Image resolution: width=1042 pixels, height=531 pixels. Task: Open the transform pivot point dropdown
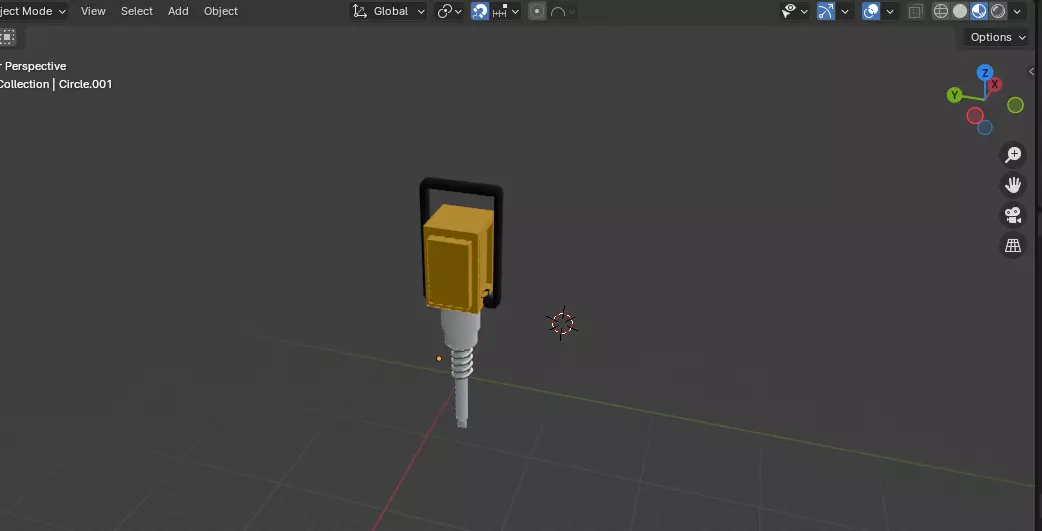pyautogui.click(x=449, y=11)
